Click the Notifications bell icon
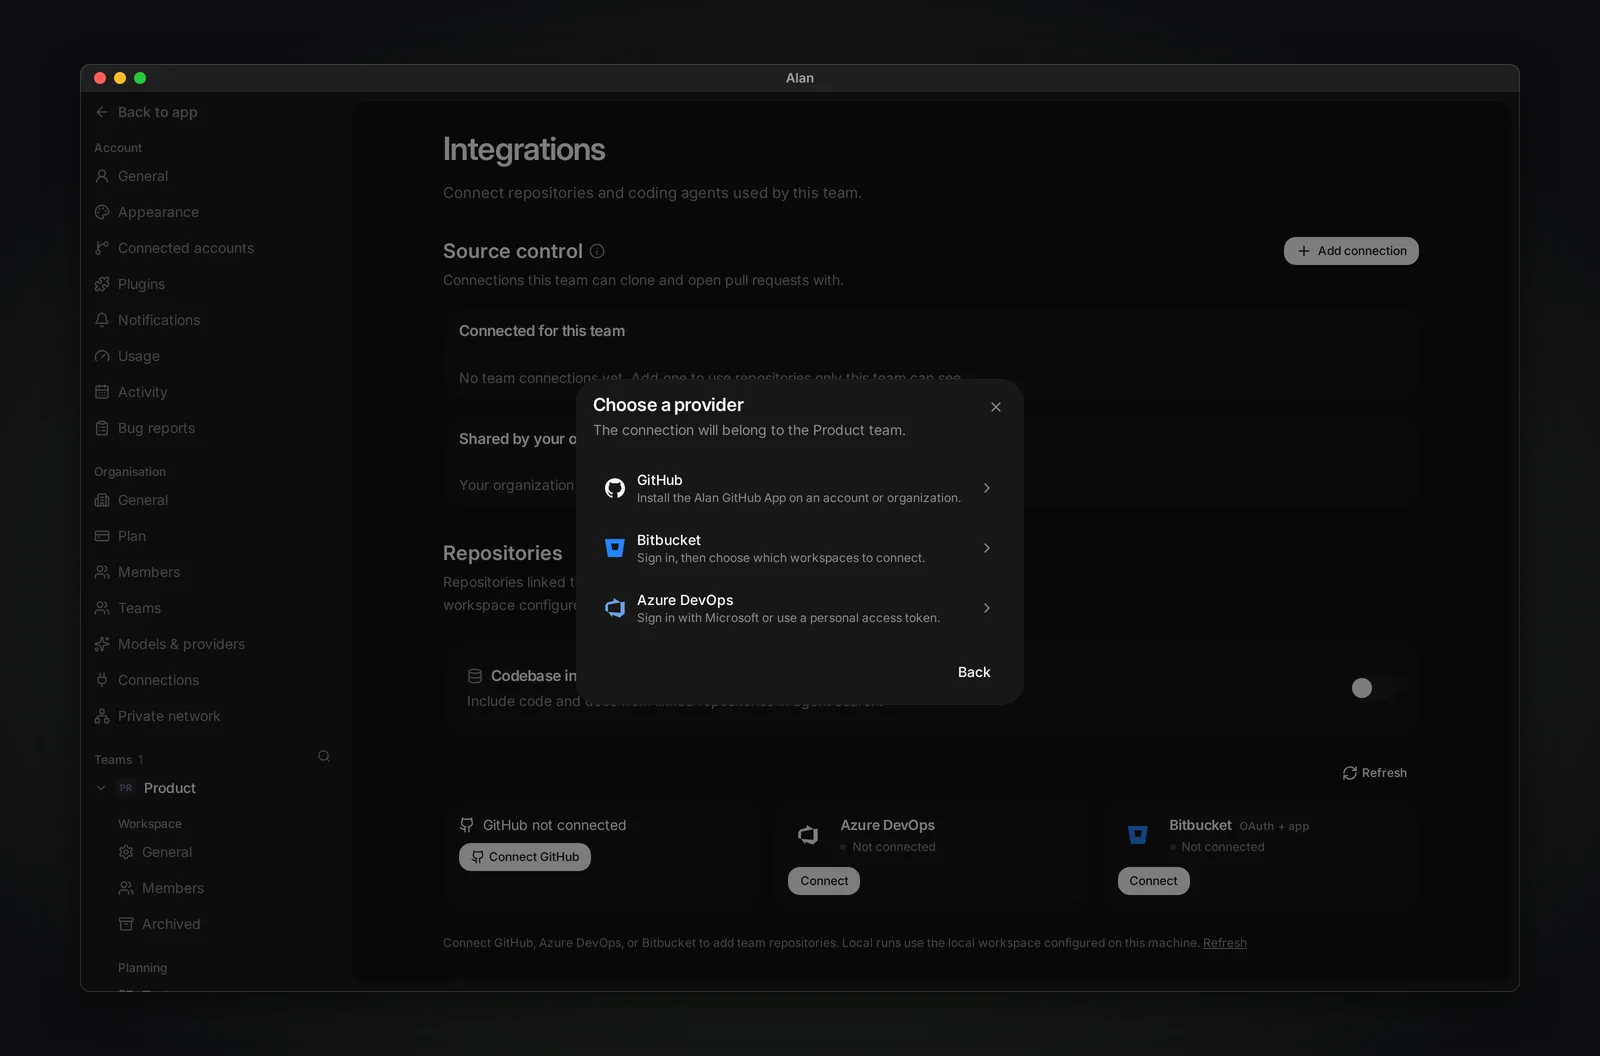This screenshot has height=1056, width=1600. click(x=102, y=320)
